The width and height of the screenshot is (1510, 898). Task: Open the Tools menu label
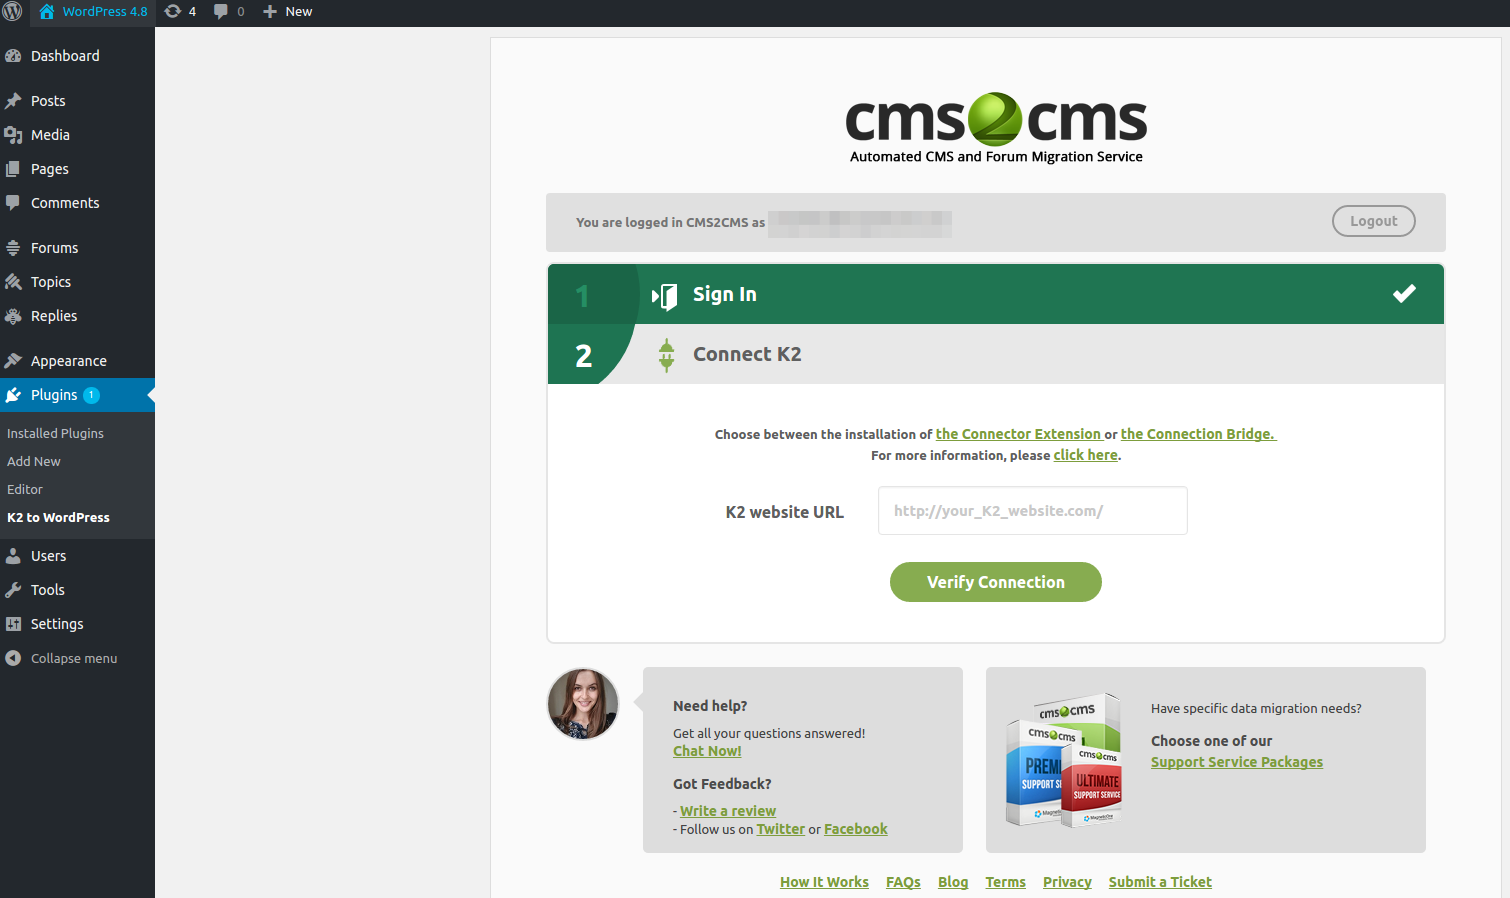tap(48, 590)
